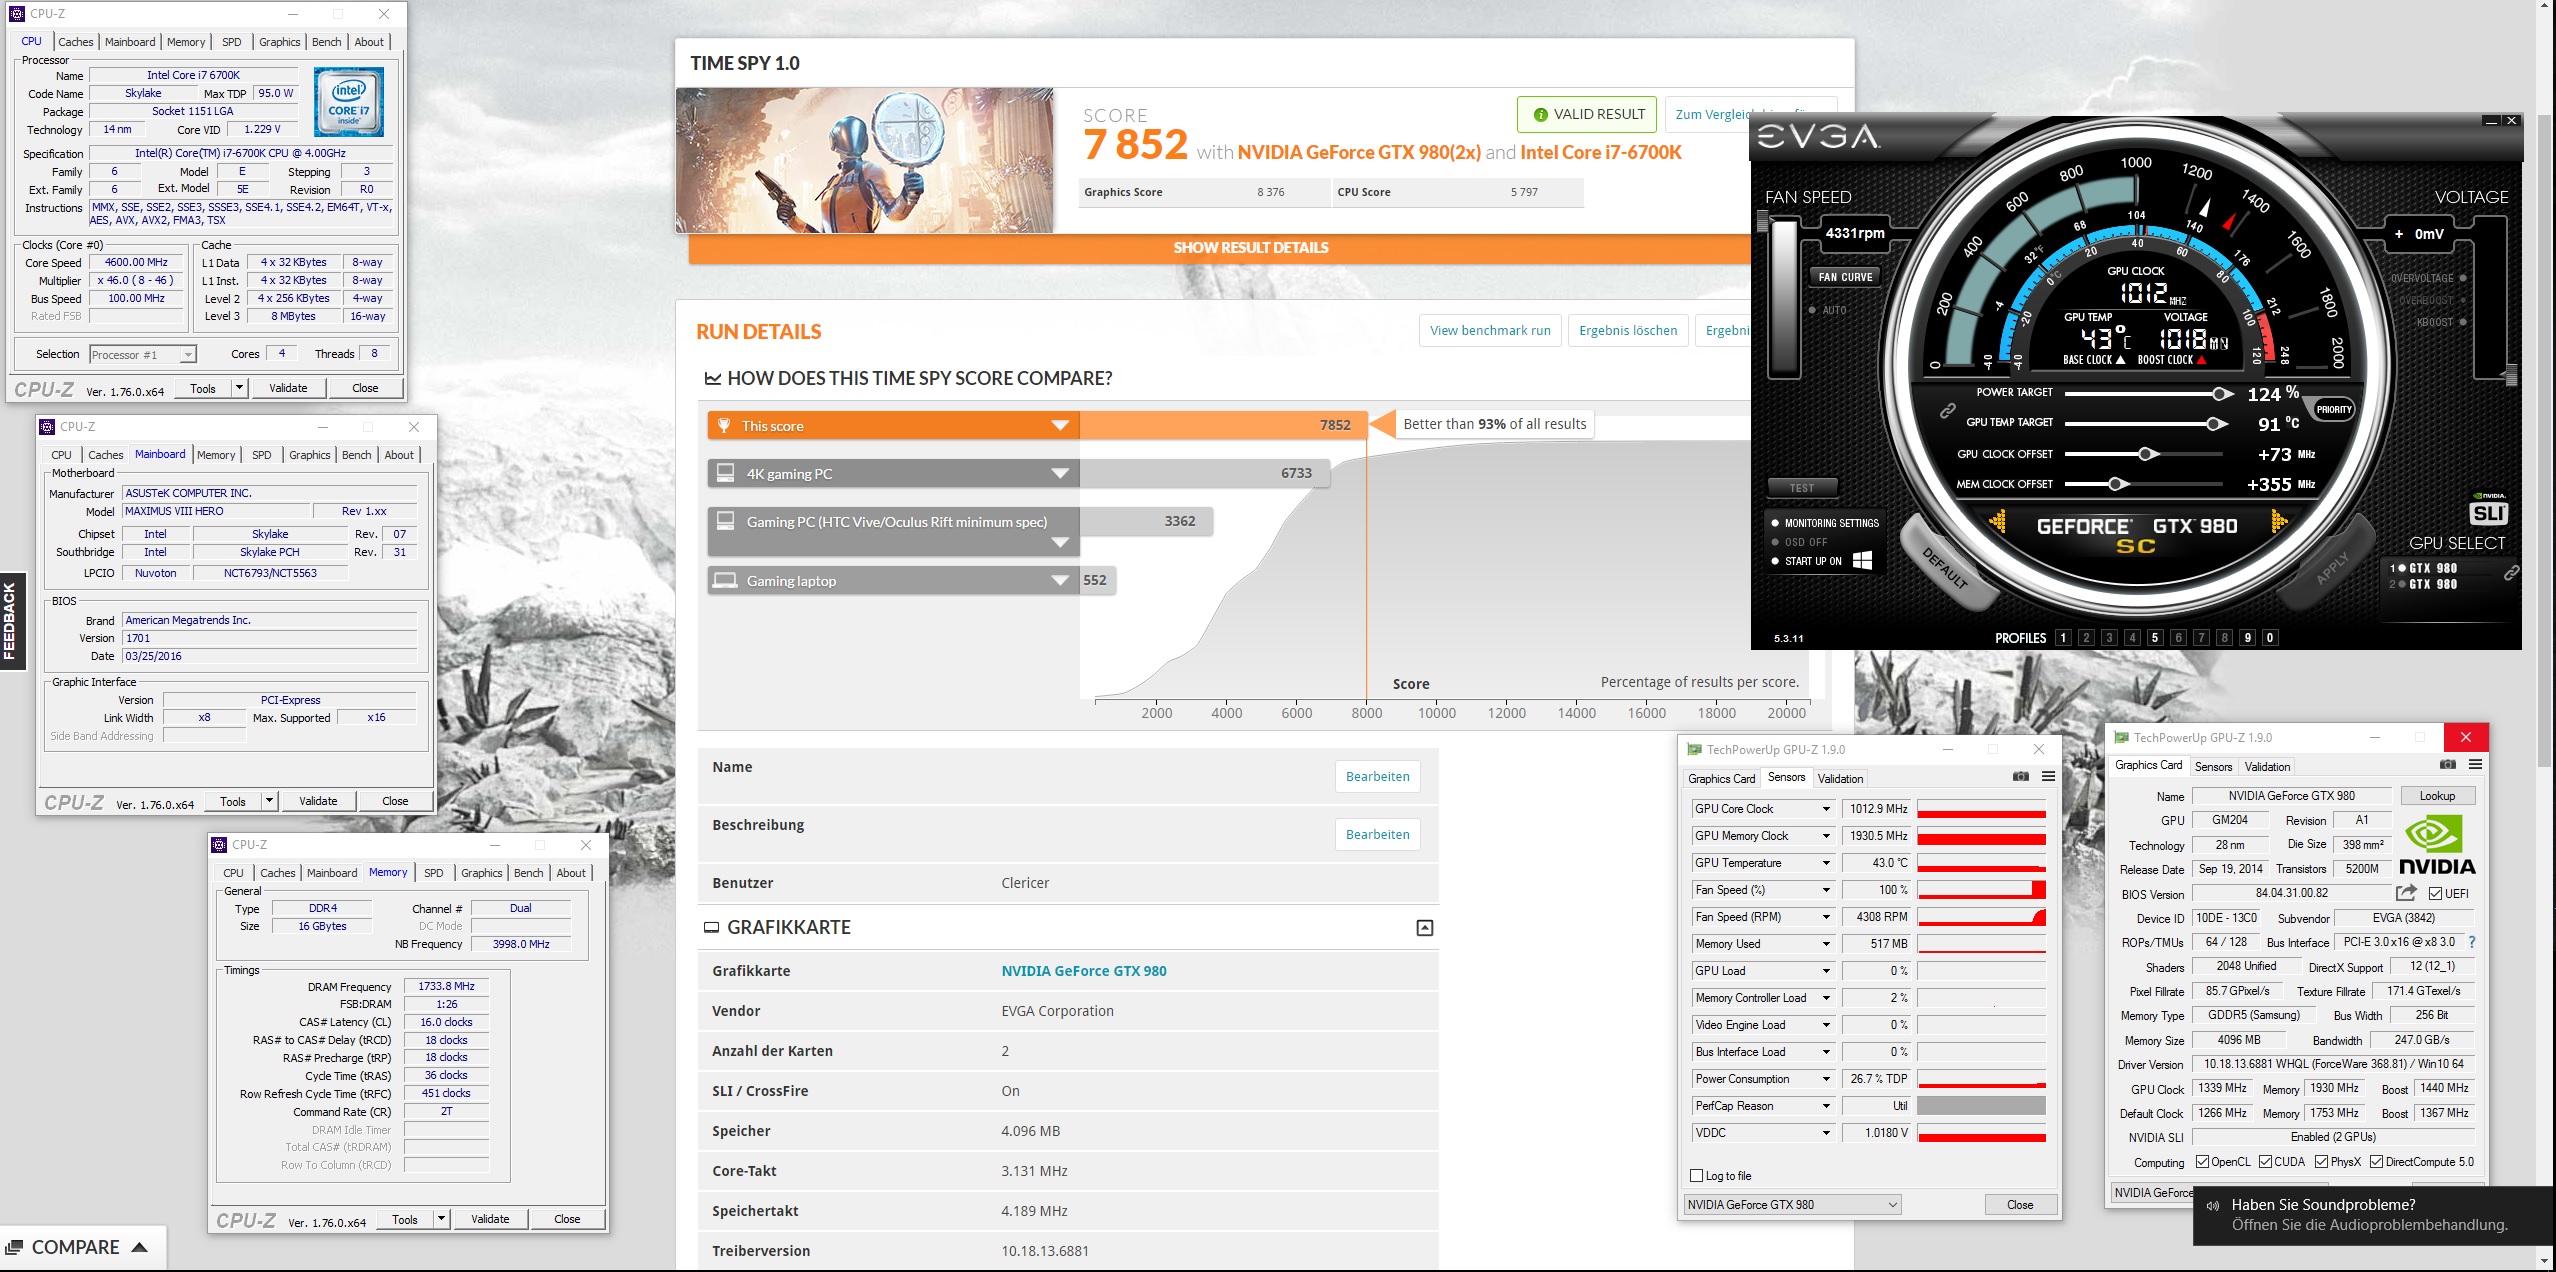Switch to Caches tab in top CPU-Z window
The image size is (2556, 1272).
(x=75, y=42)
